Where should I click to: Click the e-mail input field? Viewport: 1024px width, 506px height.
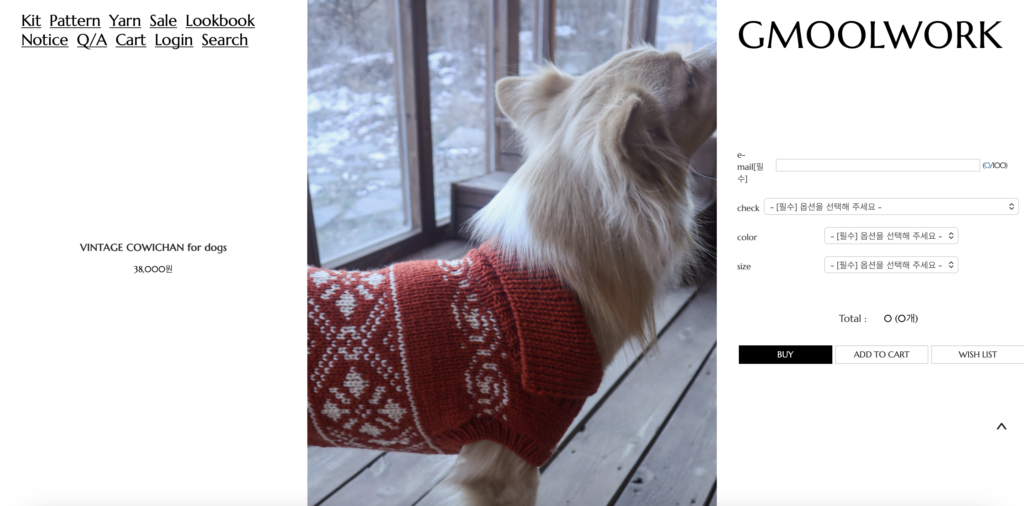tap(878, 166)
